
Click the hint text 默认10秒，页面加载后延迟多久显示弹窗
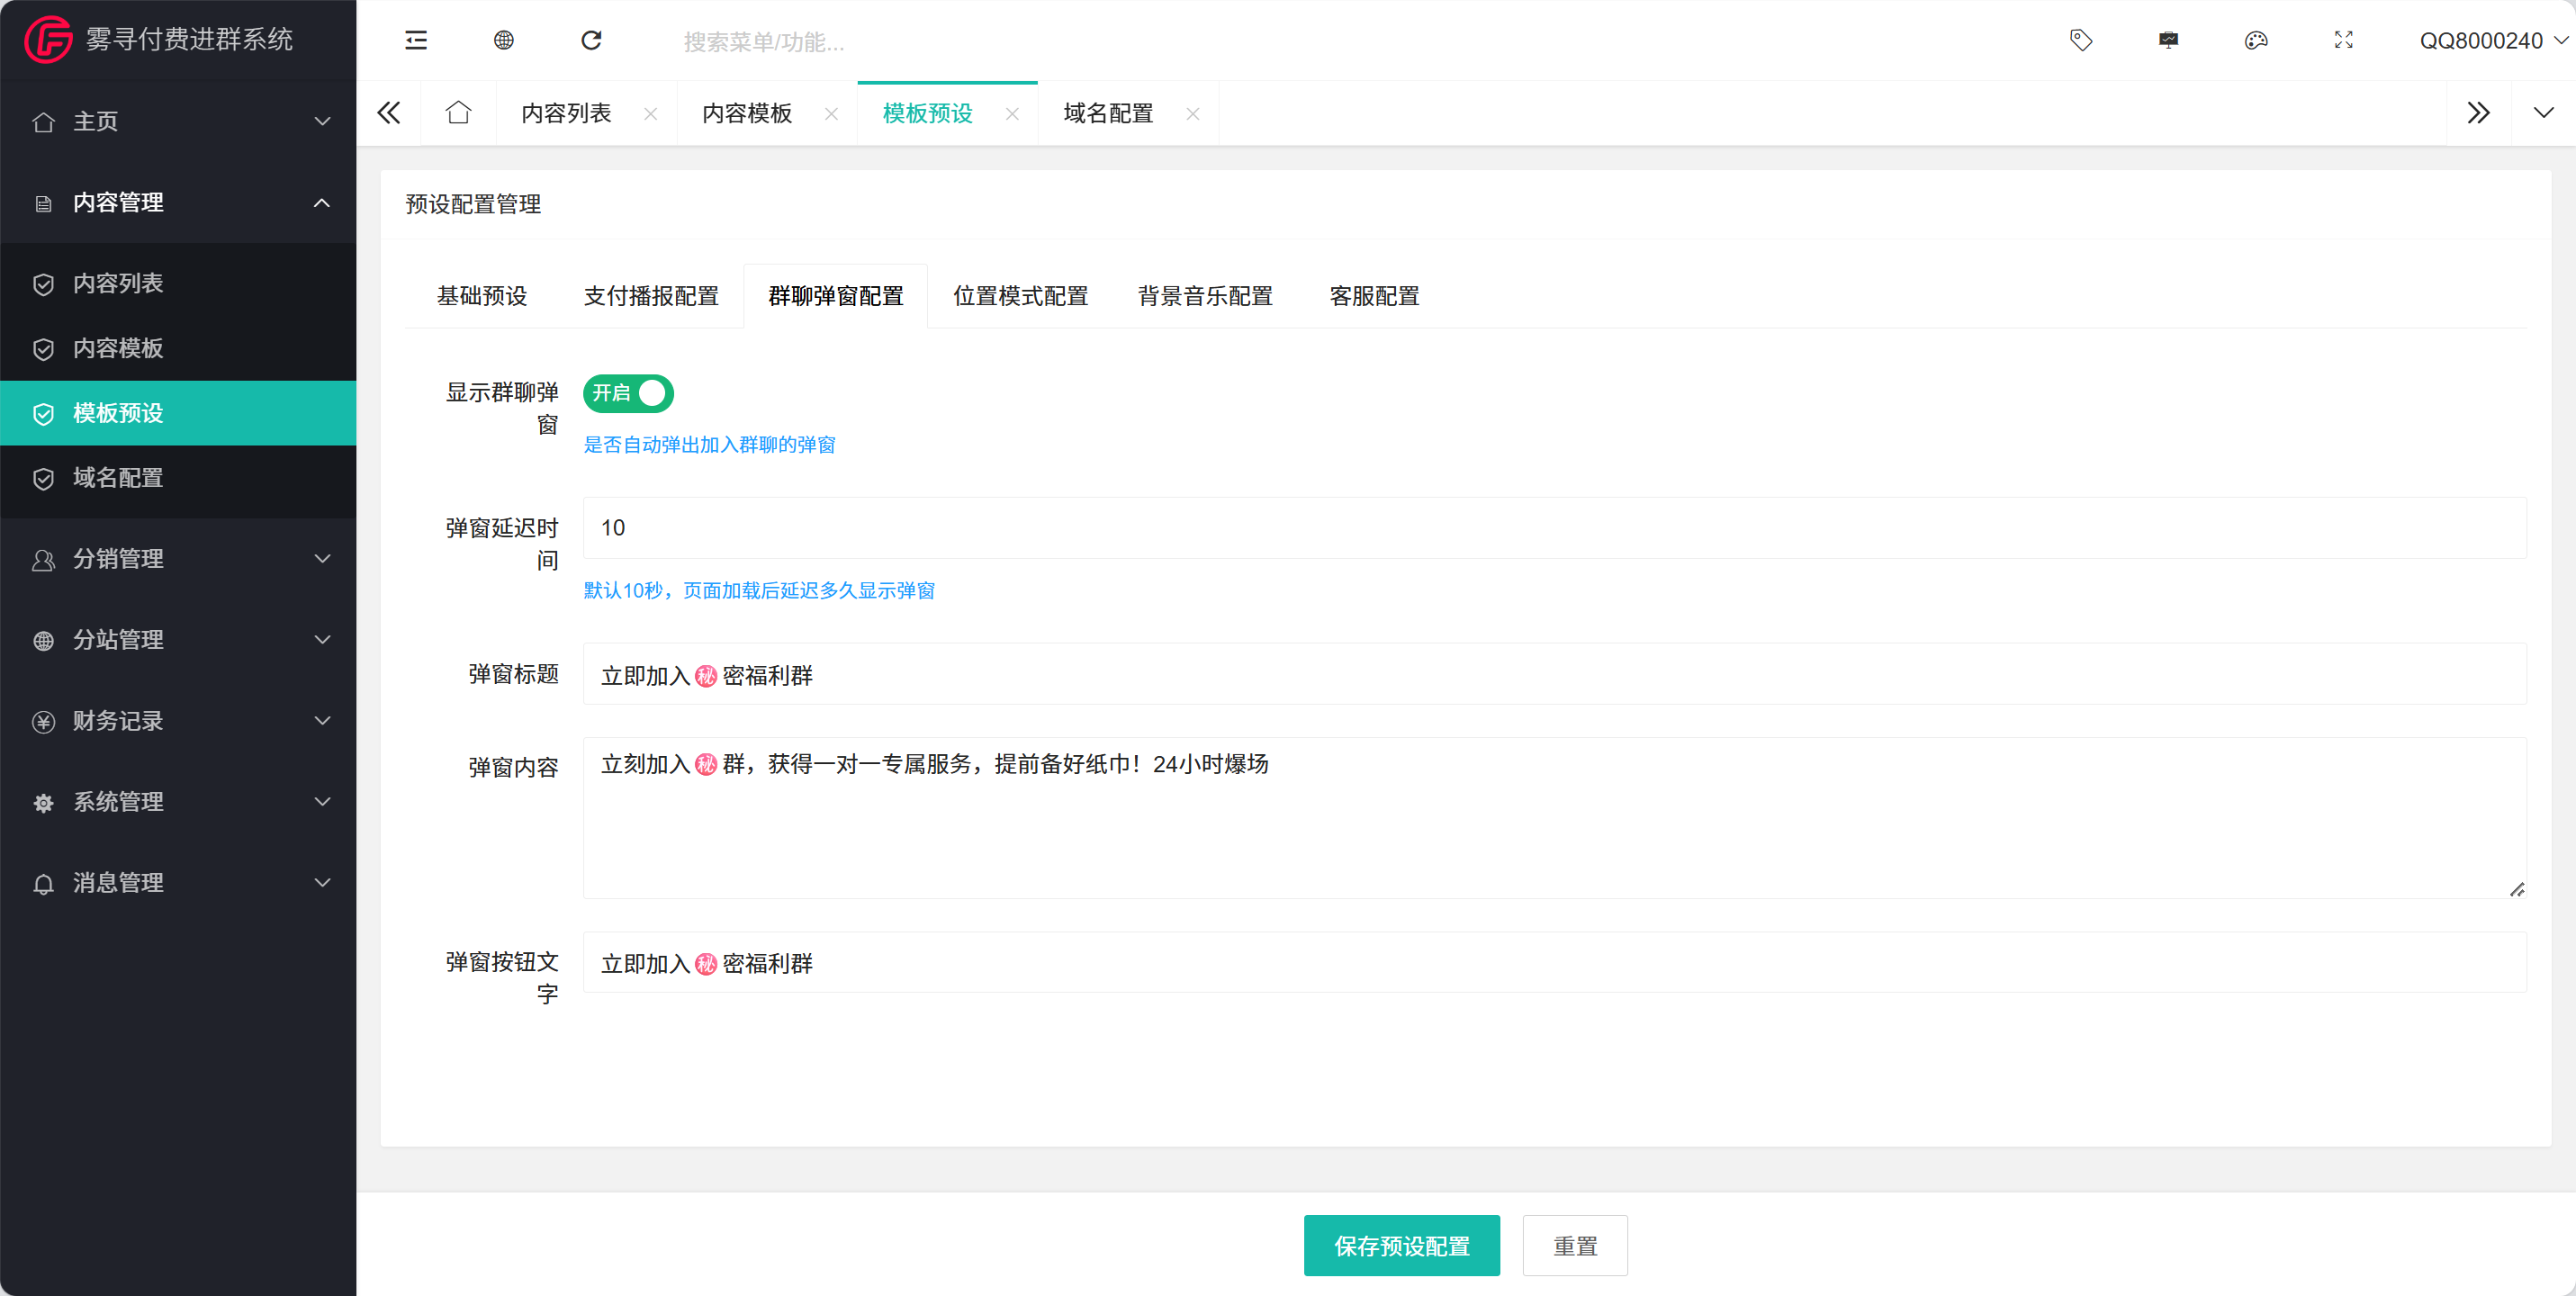click(759, 591)
